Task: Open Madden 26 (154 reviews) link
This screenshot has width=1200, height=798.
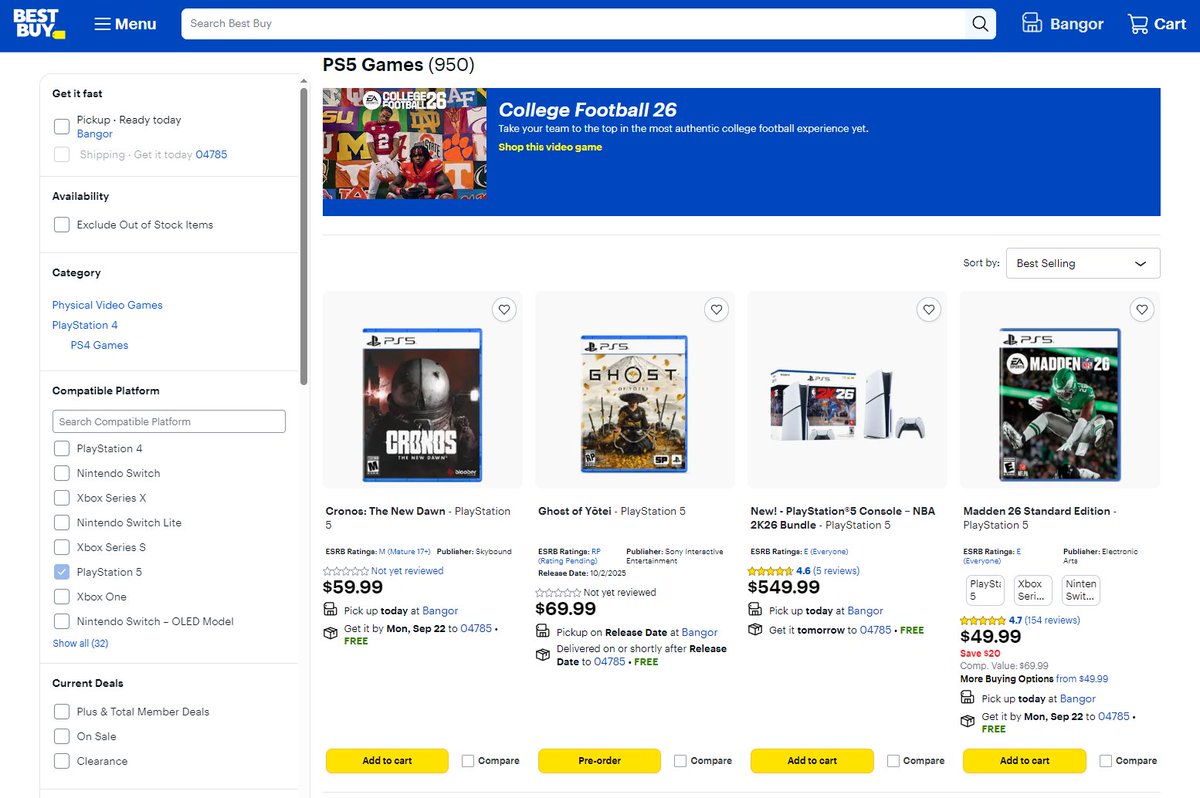Action: pyautogui.click(x=1052, y=620)
